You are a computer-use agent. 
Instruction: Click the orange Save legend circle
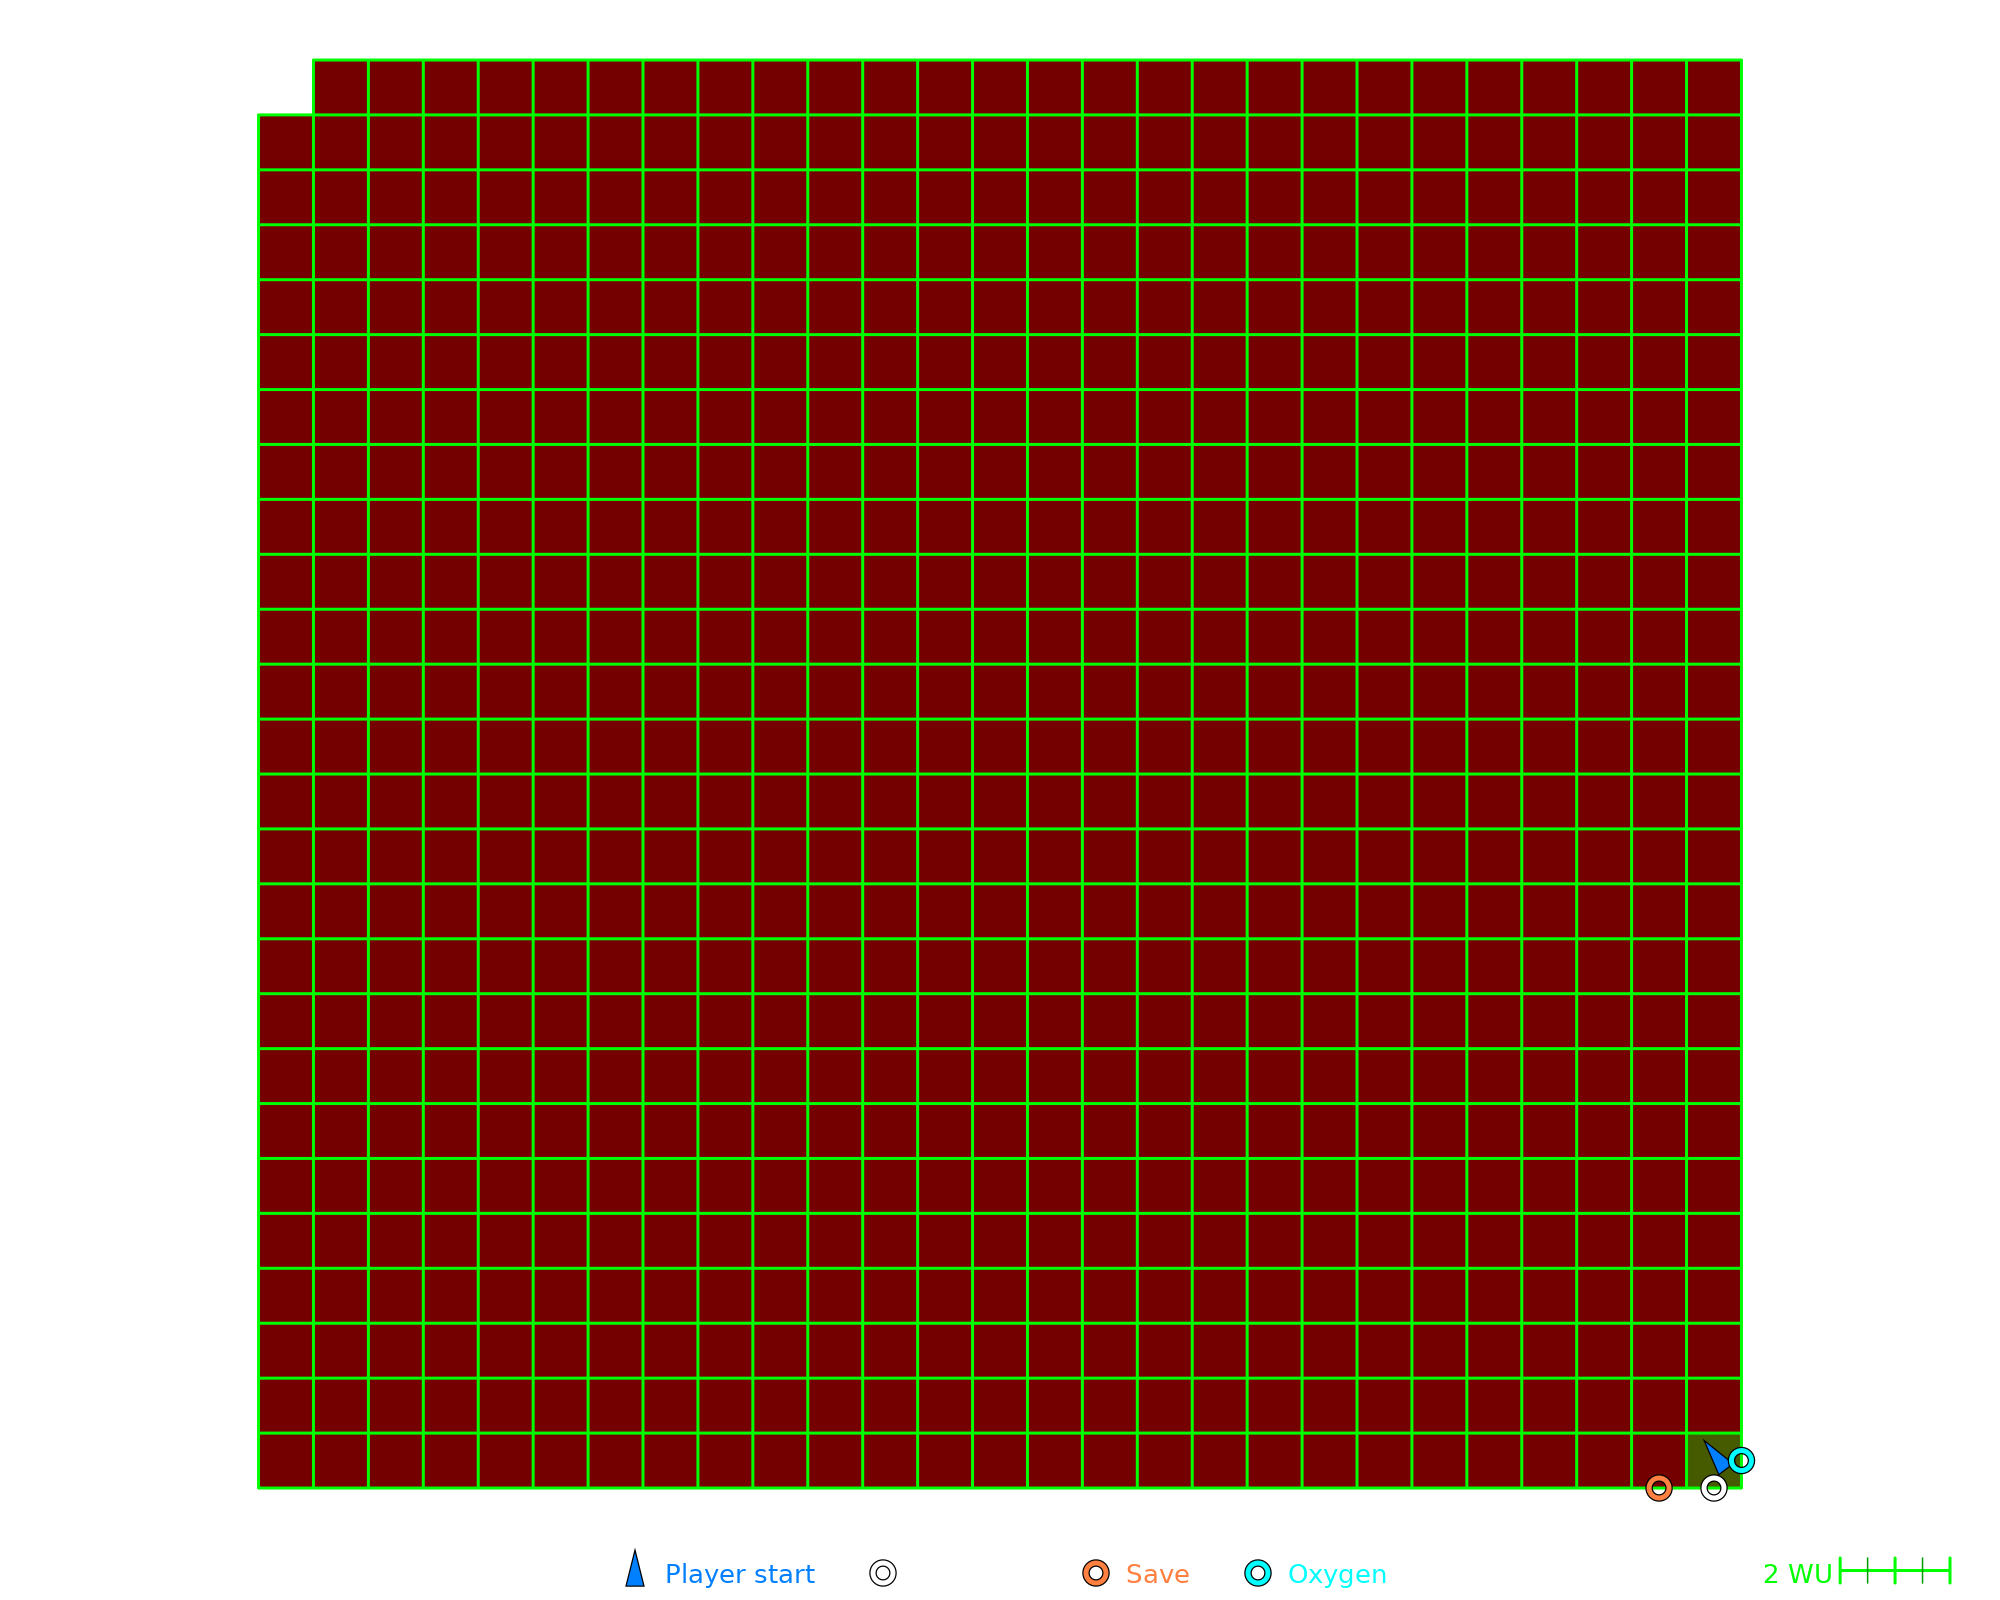click(1096, 1573)
